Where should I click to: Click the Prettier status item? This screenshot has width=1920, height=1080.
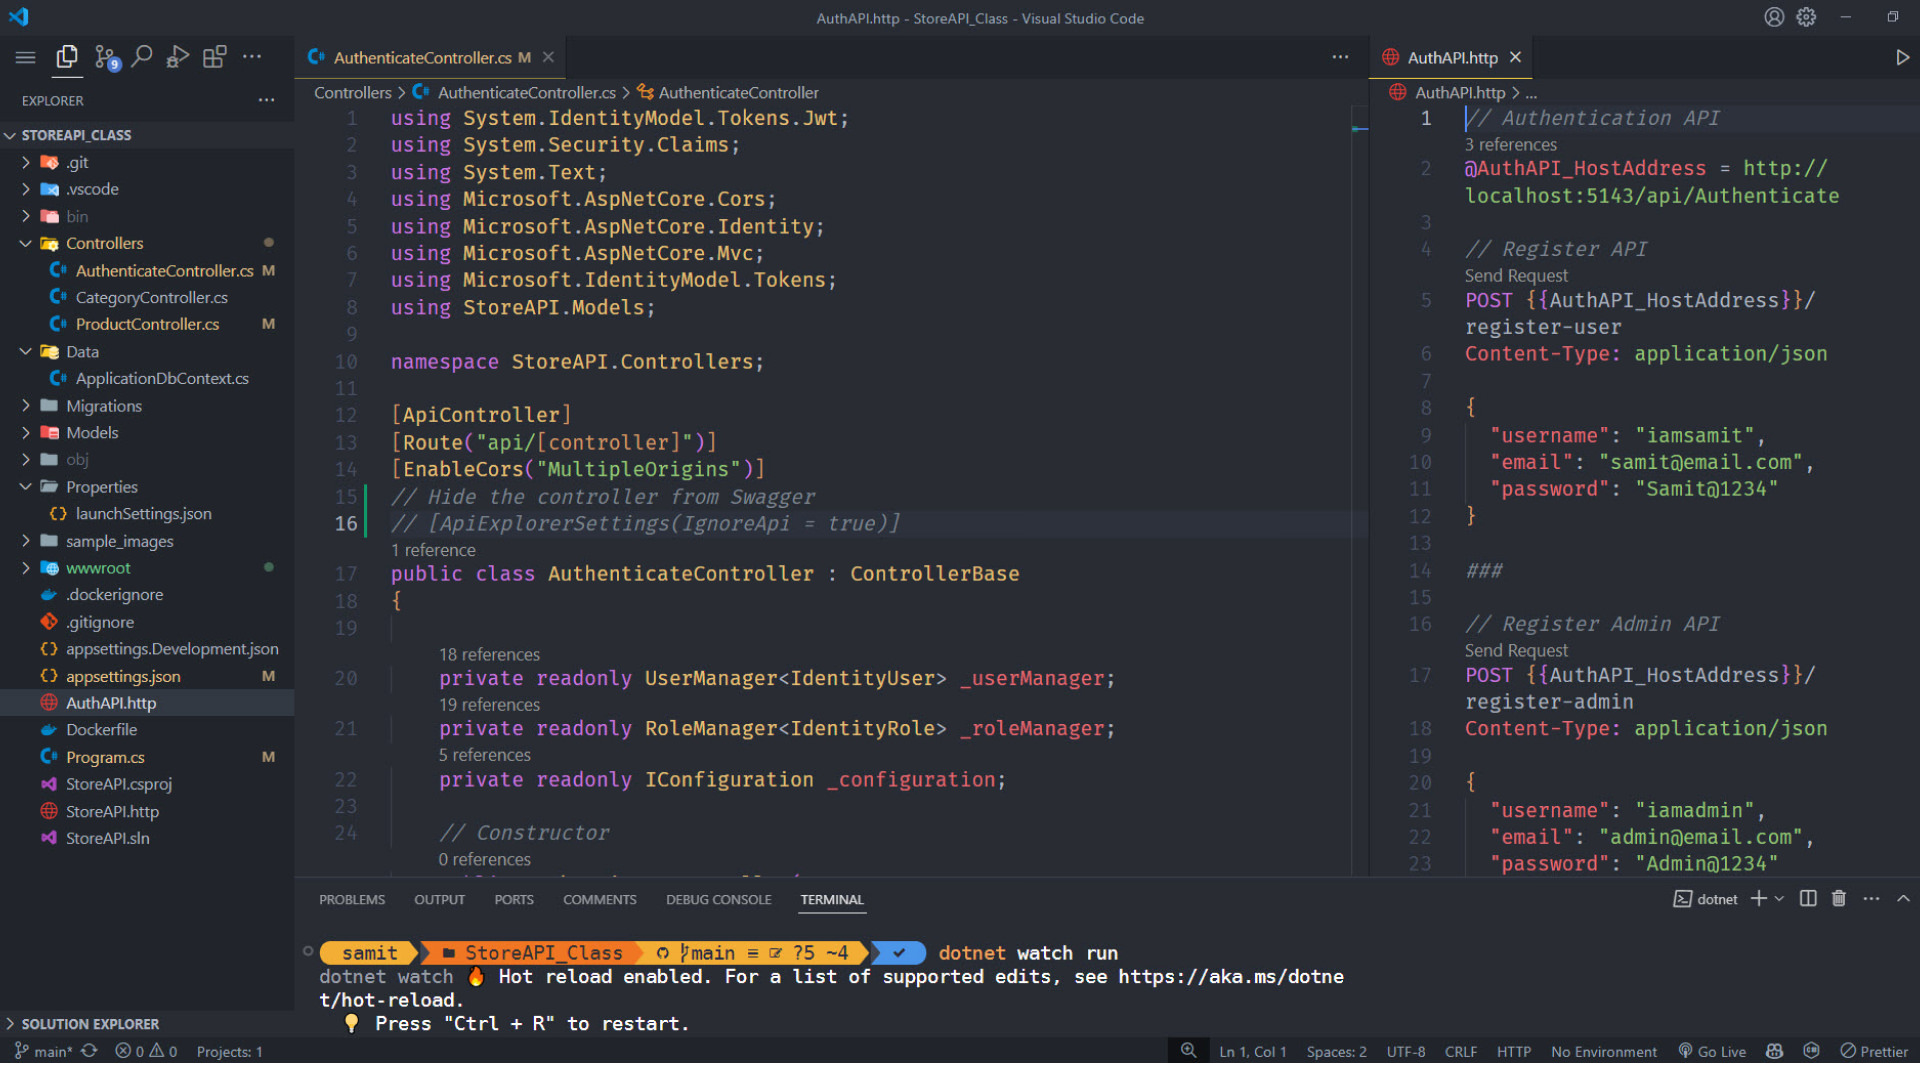point(1874,1051)
